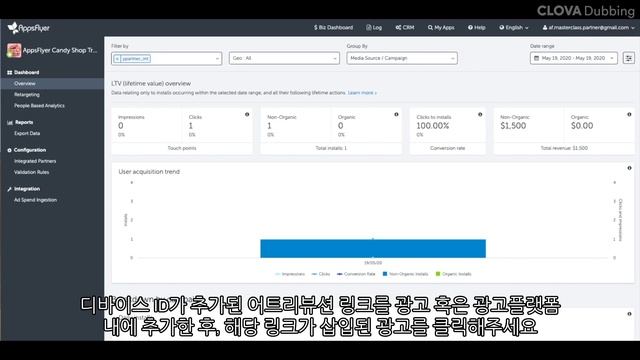Open the date range picker

[x=573, y=58]
